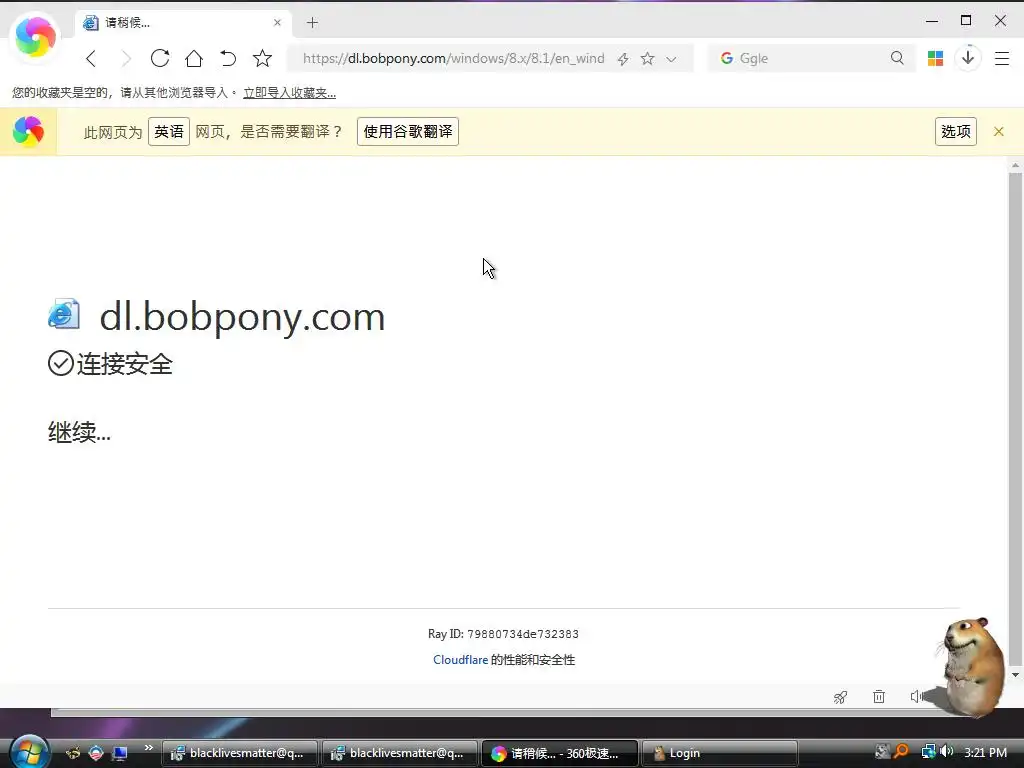Switch to first blacklivesmatter@q... taskbar window
The height and width of the screenshot is (768, 1024).
click(x=239, y=753)
